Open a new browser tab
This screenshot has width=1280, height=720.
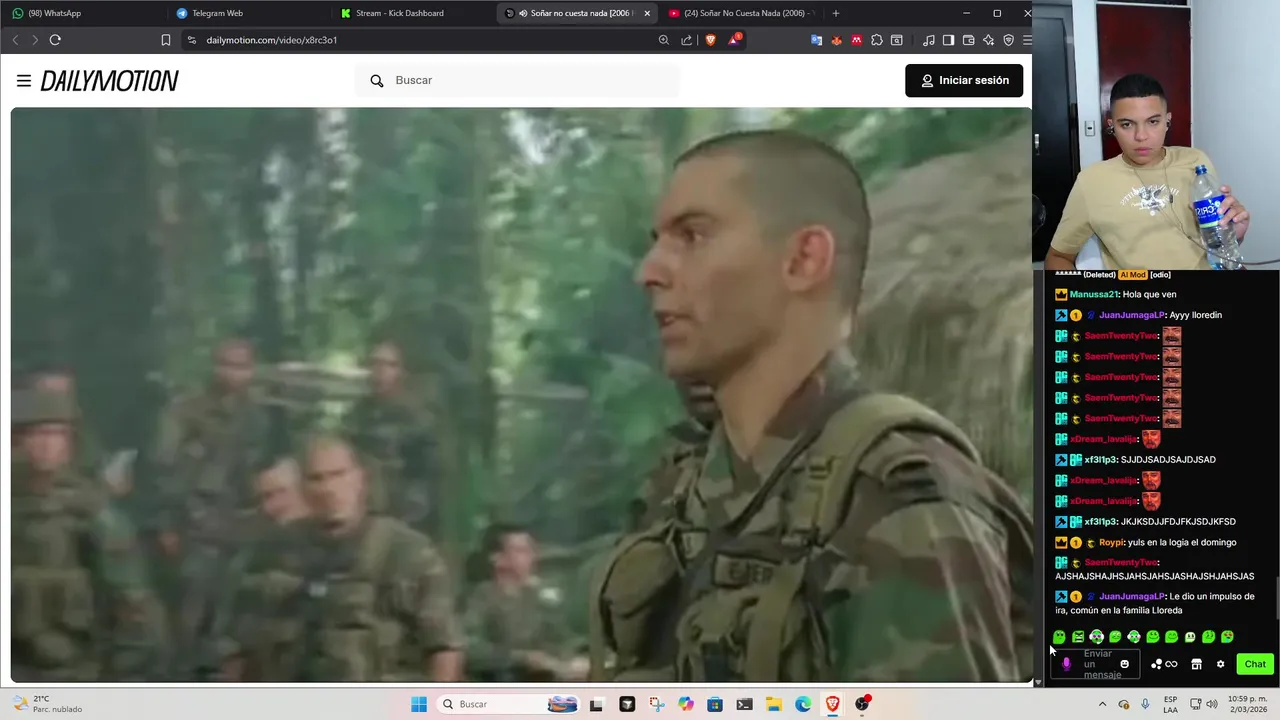(x=836, y=13)
